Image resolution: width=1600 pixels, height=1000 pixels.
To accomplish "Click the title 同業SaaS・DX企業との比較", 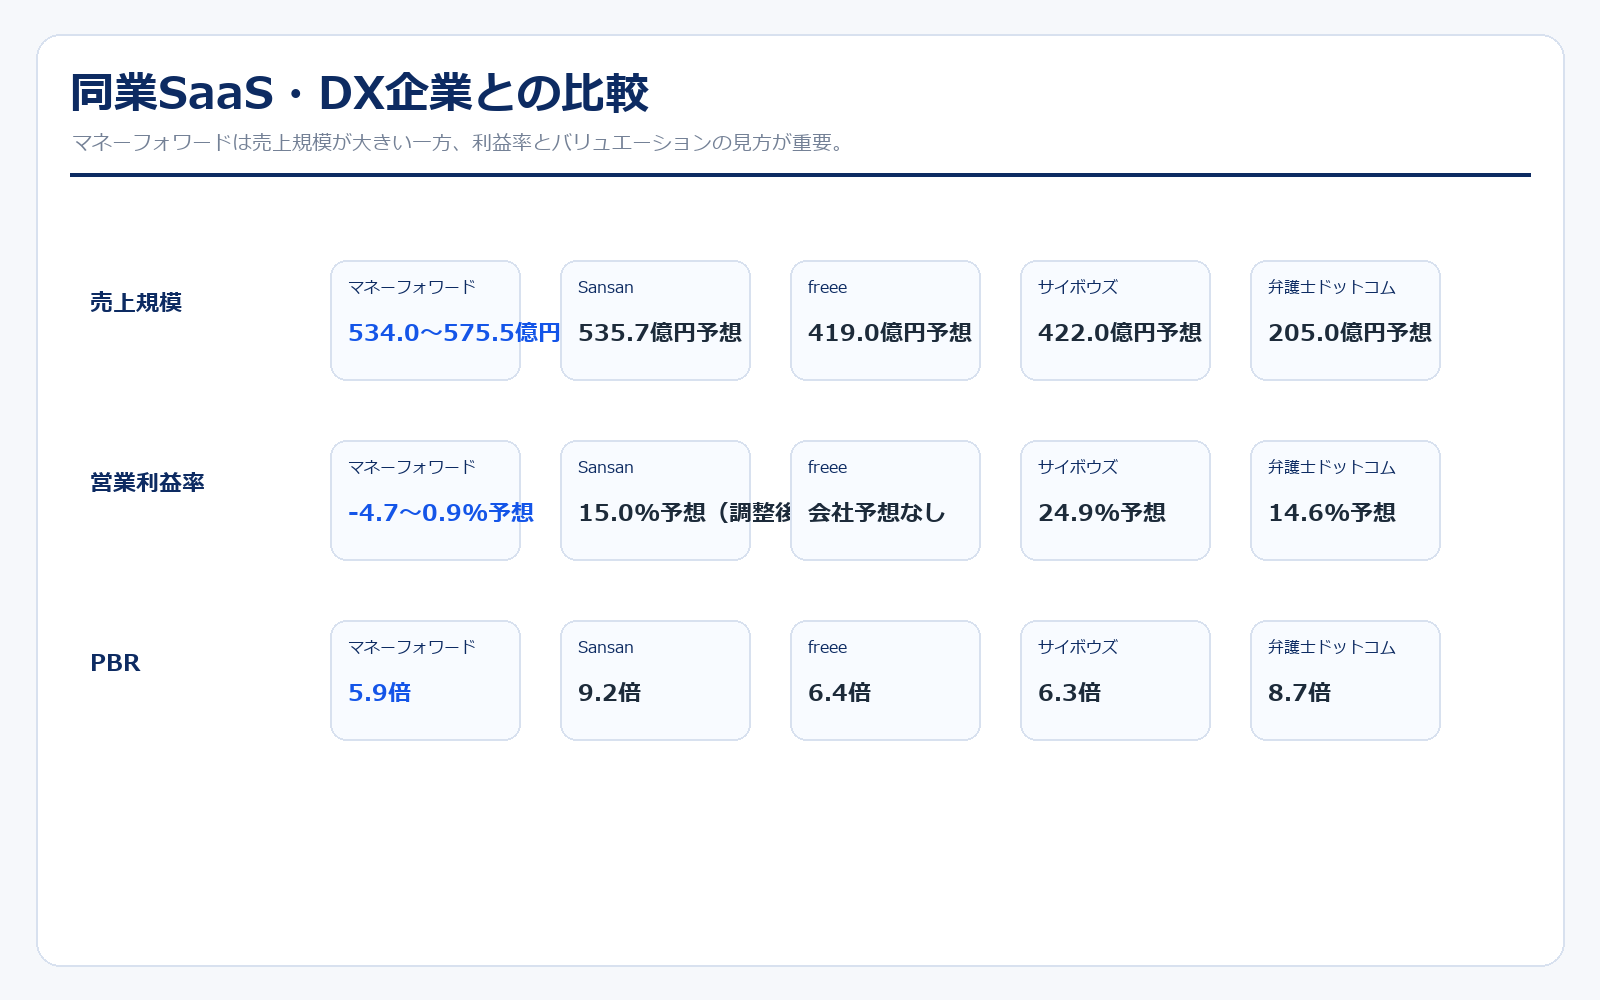I will point(359,93).
